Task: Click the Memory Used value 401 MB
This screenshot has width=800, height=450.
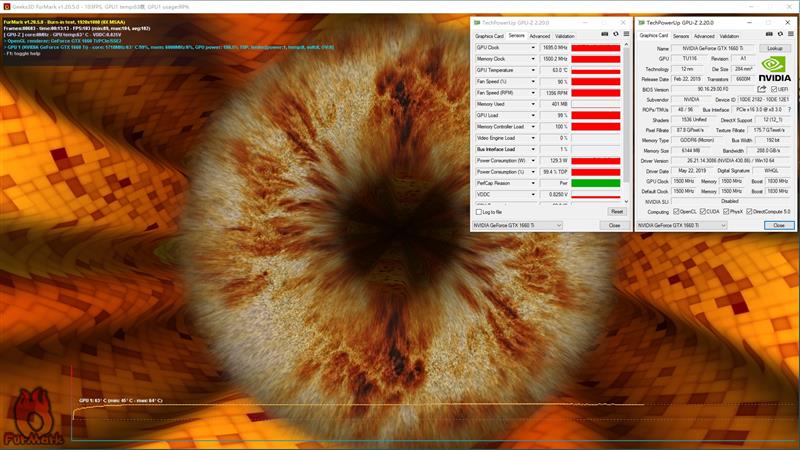Action: coord(555,104)
